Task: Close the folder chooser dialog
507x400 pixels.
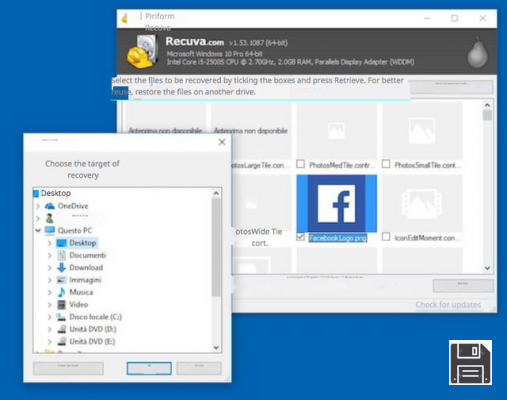Action: [222, 142]
